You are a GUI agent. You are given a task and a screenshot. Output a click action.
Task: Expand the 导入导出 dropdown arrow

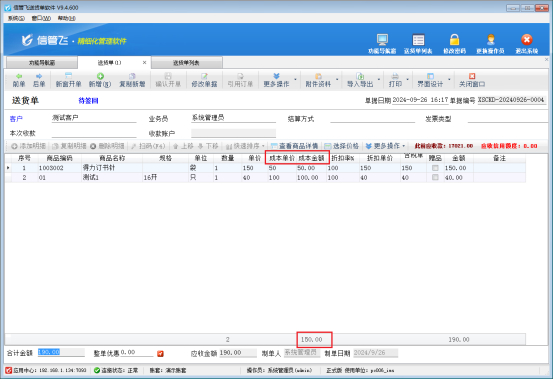point(379,80)
